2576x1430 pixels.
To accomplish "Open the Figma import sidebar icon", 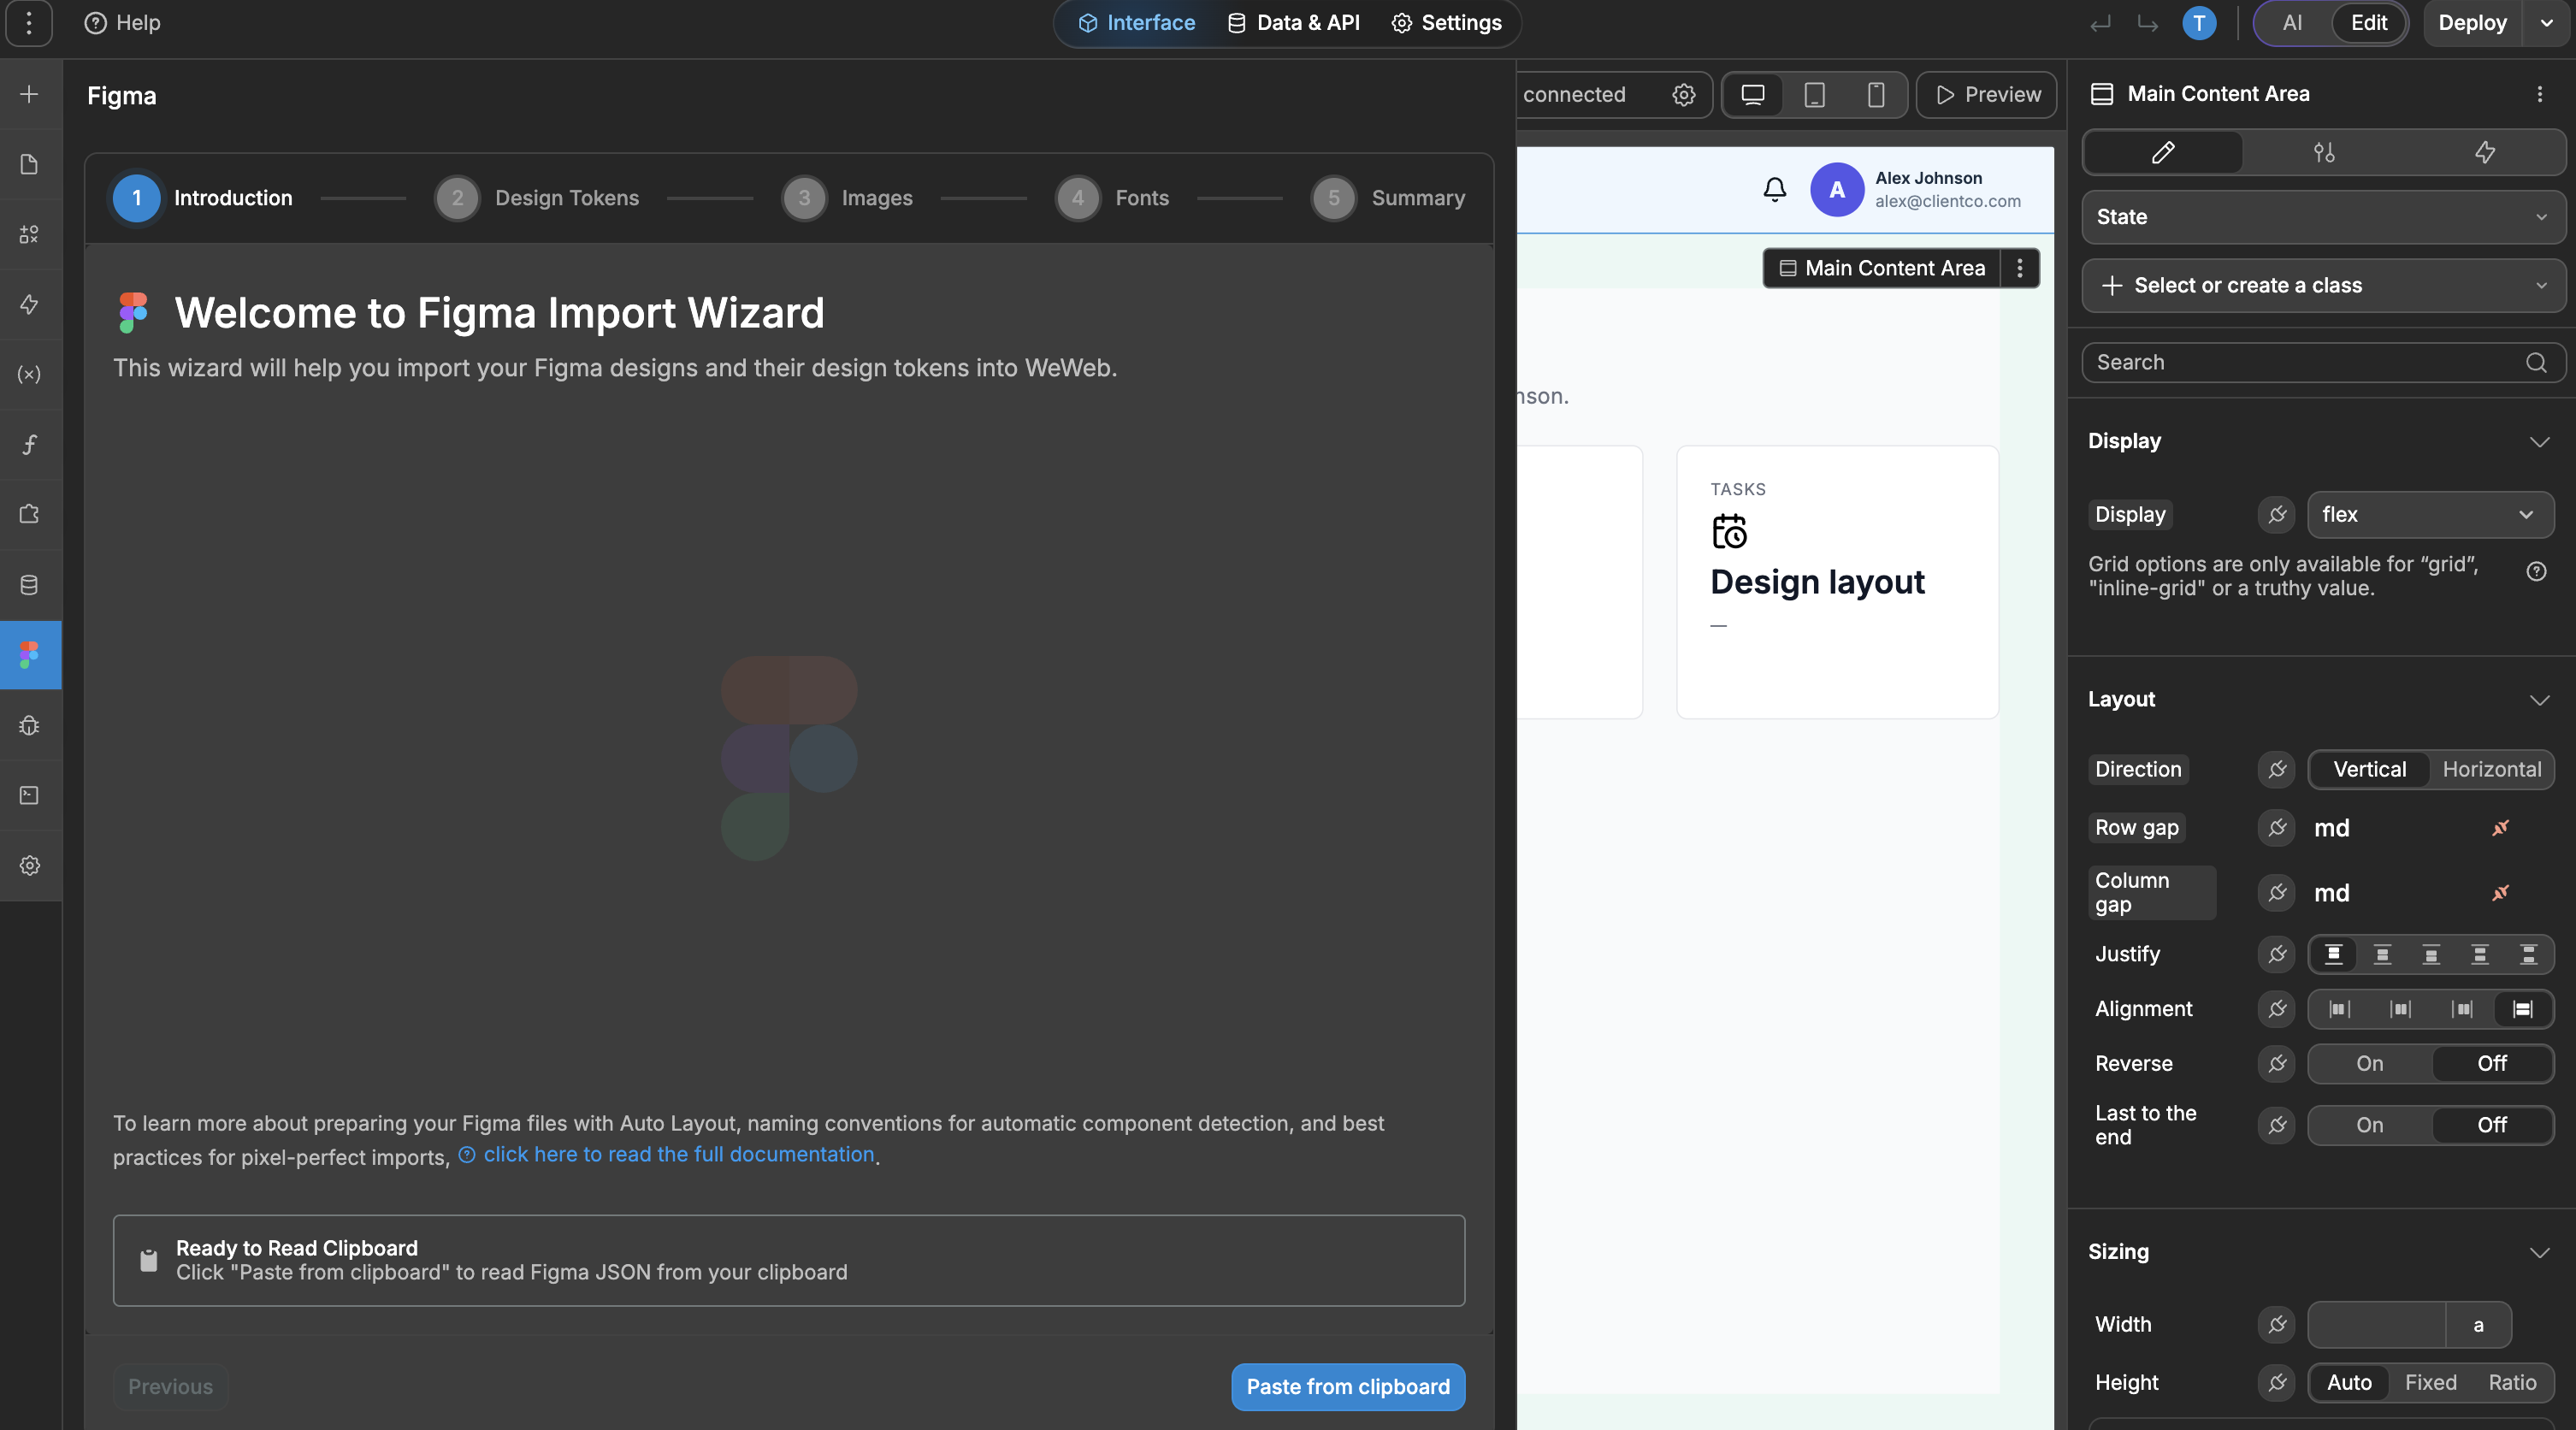I will click(x=30, y=655).
